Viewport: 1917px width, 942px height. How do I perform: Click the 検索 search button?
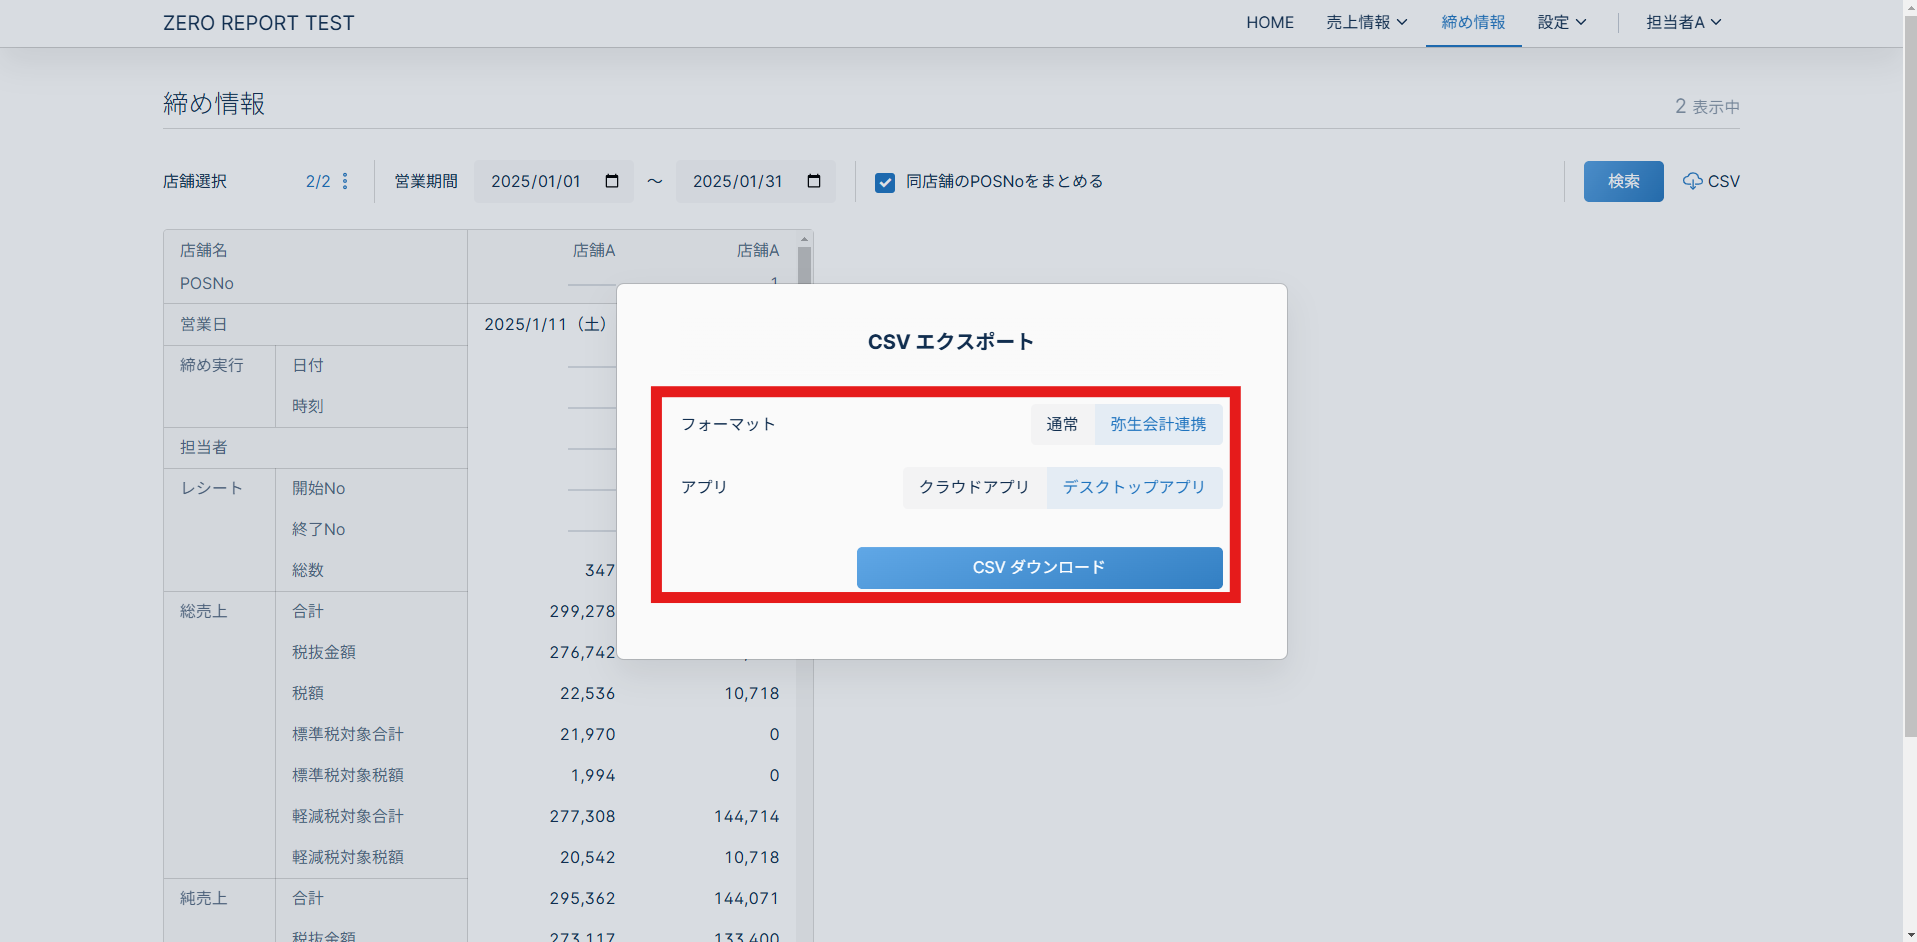click(1622, 181)
